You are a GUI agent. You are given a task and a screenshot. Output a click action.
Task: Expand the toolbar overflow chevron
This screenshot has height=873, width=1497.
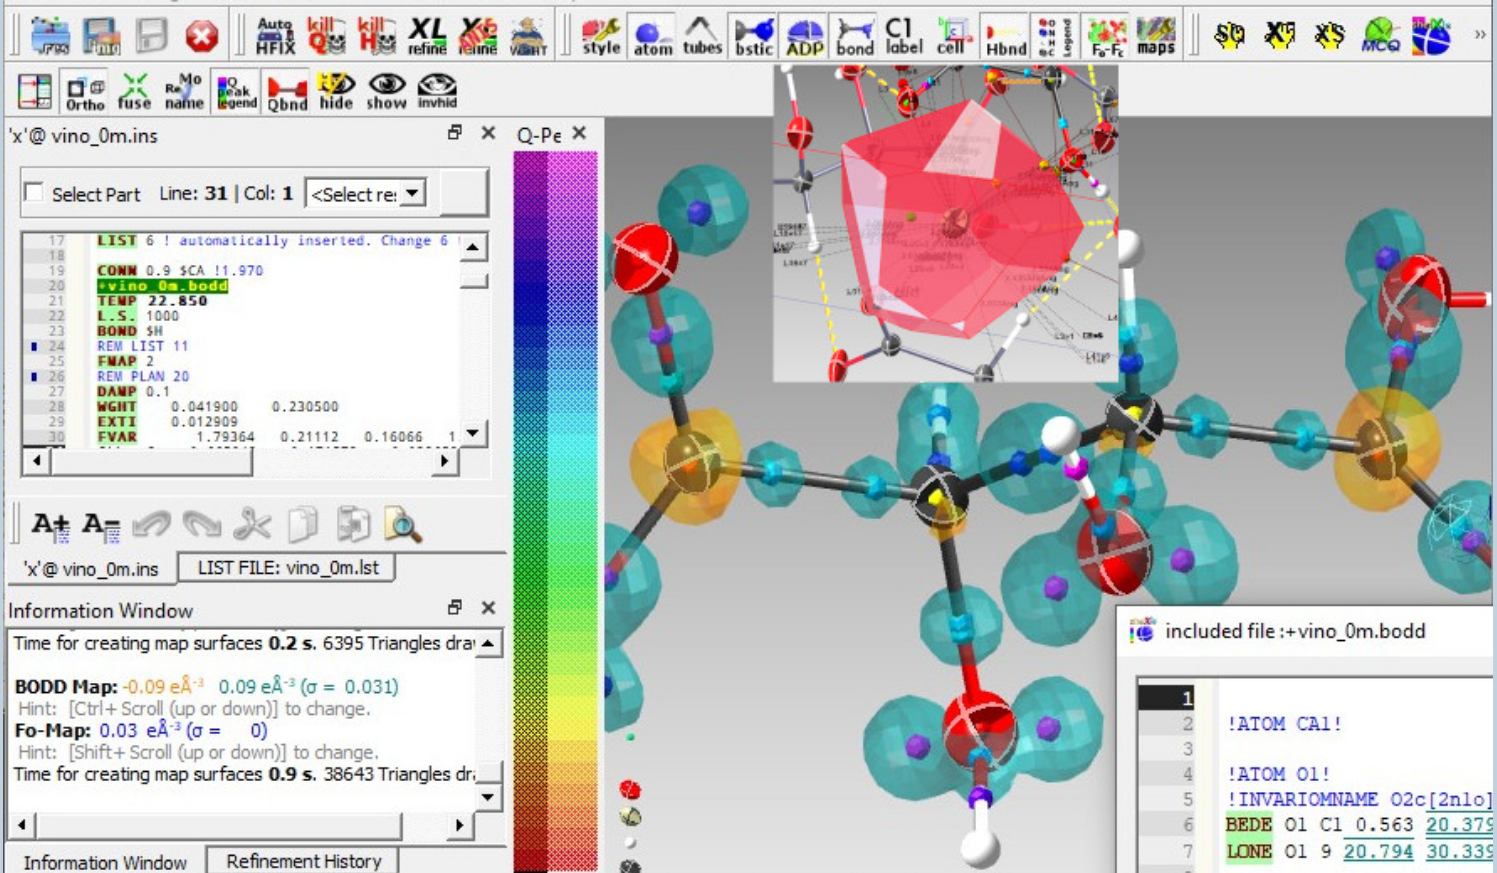coord(1479,35)
